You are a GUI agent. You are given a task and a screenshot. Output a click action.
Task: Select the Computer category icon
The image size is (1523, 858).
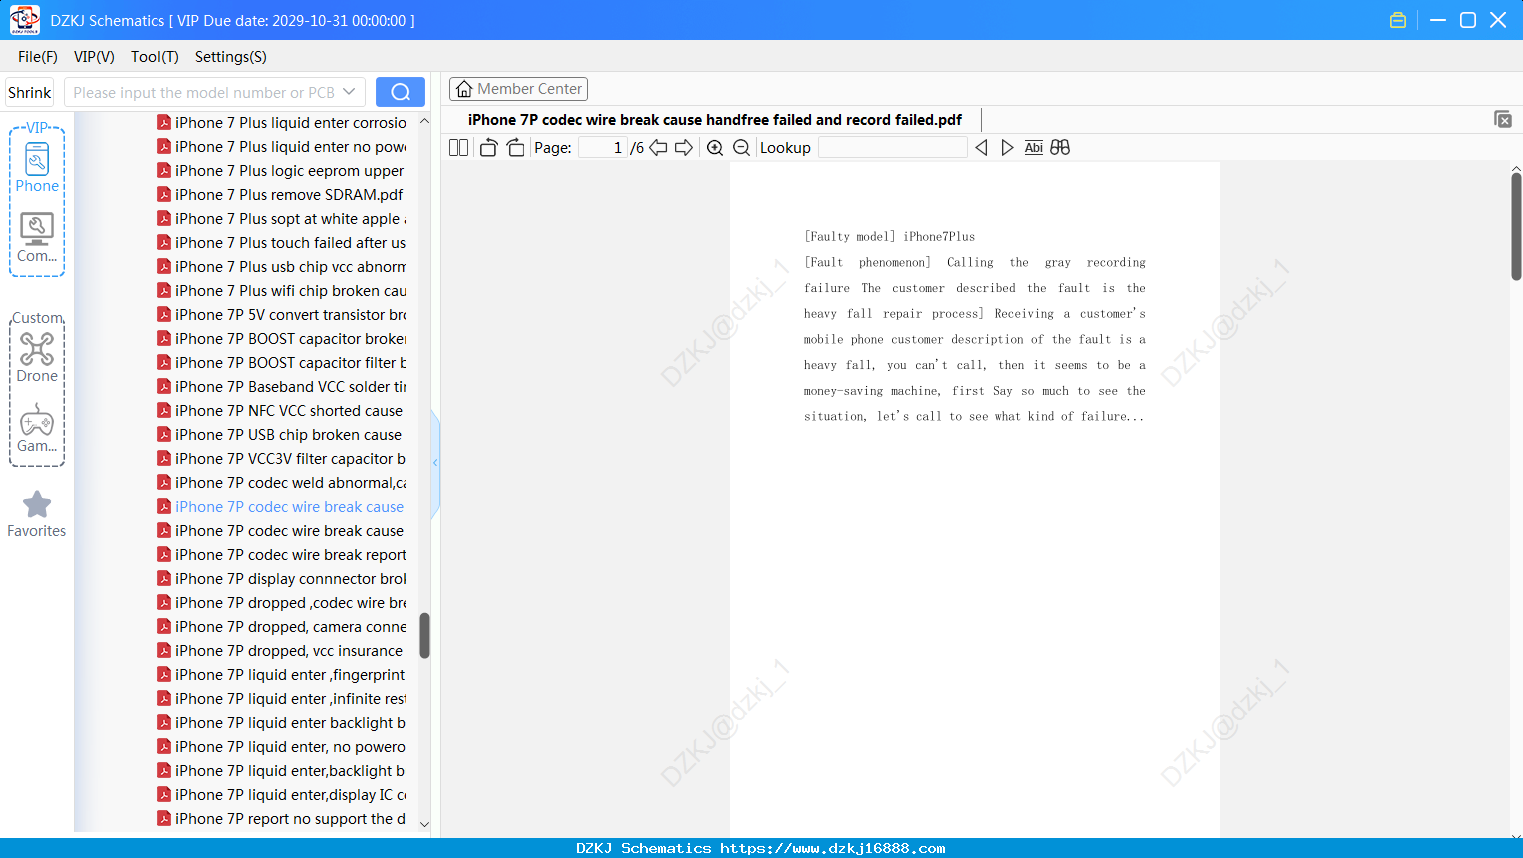(x=37, y=237)
